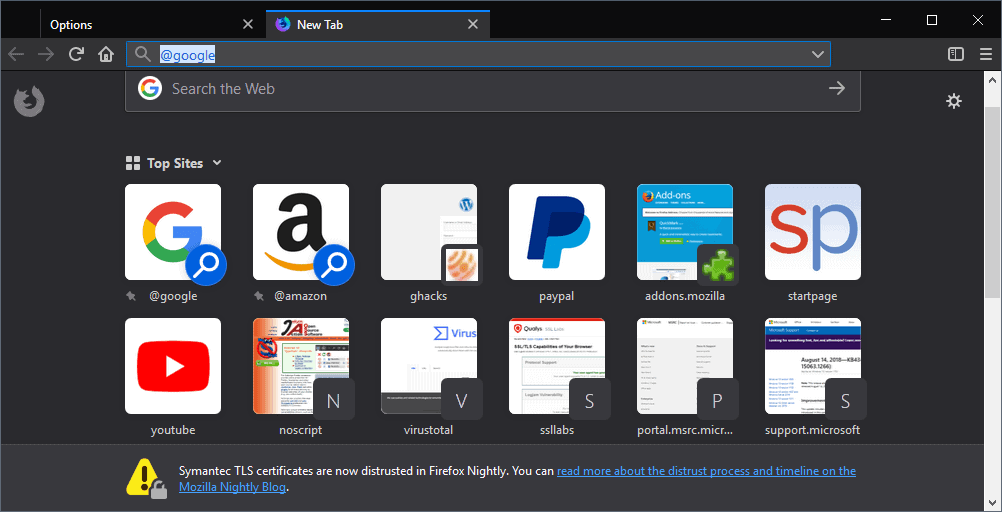Open the home page icon
This screenshot has width=1002, height=512.
pyautogui.click(x=105, y=54)
